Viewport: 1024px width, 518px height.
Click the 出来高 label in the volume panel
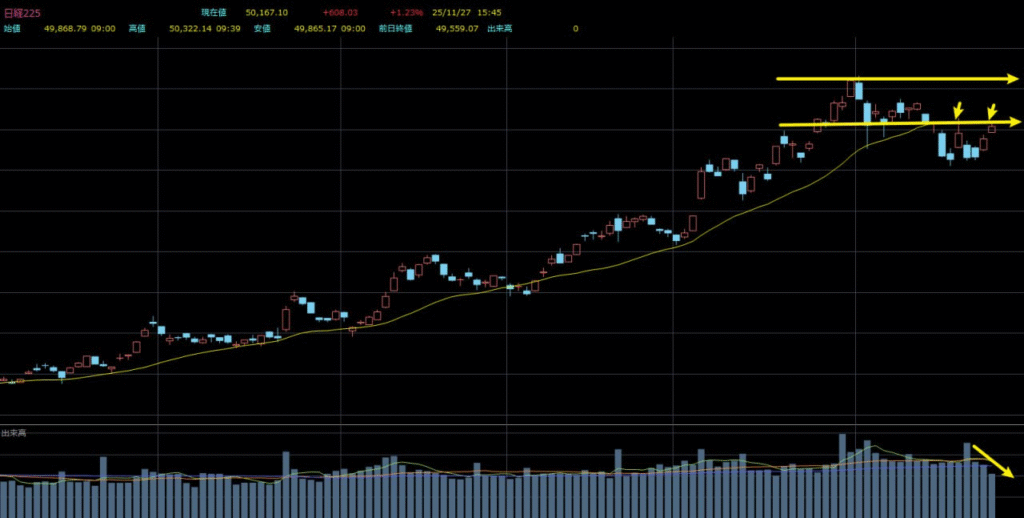pyautogui.click(x=14, y=433)
